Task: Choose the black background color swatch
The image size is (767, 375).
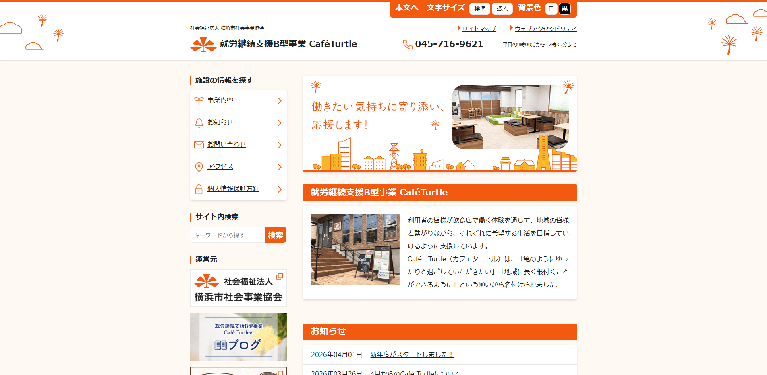Action: point(565,8)
